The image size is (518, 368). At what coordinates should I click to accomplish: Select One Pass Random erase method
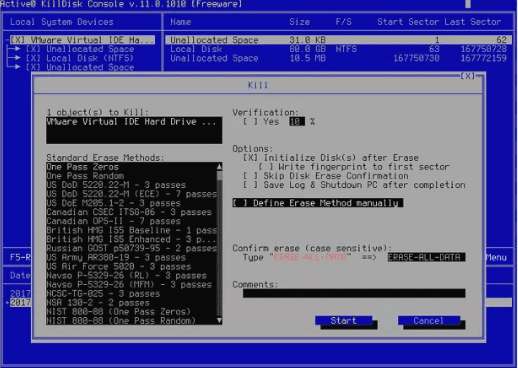pos(131,176)
